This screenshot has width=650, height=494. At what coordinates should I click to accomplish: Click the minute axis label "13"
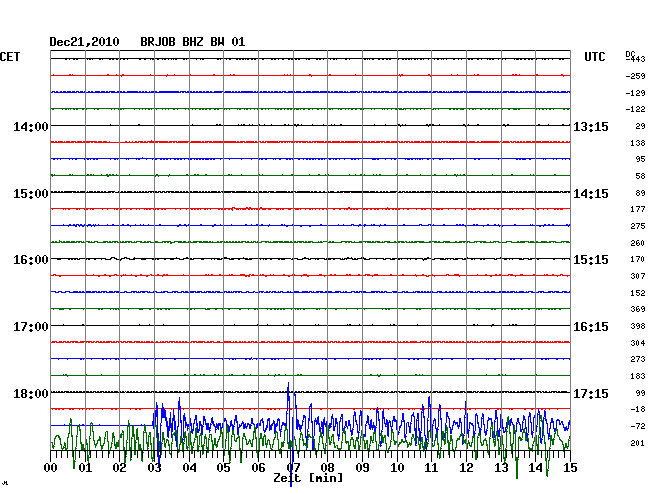(x=501, y=468)
